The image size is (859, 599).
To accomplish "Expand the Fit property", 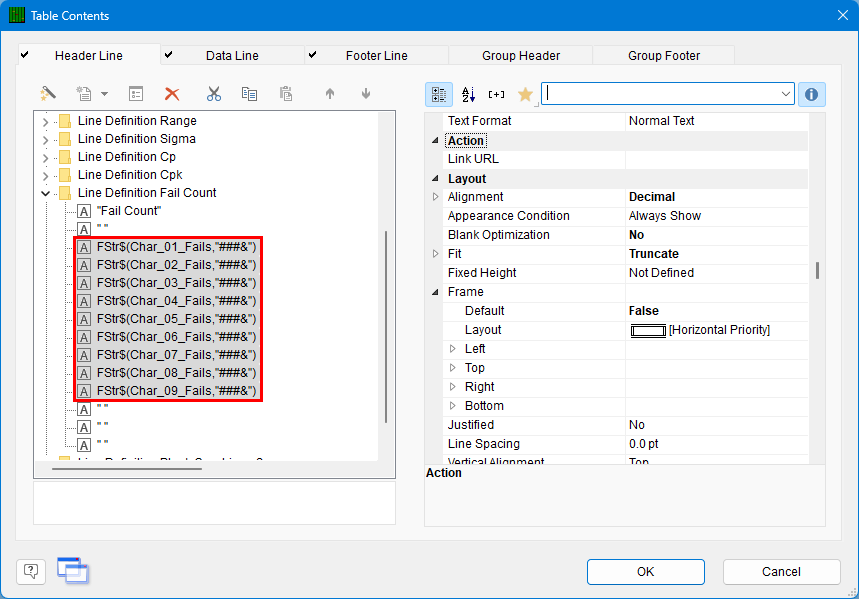I will click(436, 254).
